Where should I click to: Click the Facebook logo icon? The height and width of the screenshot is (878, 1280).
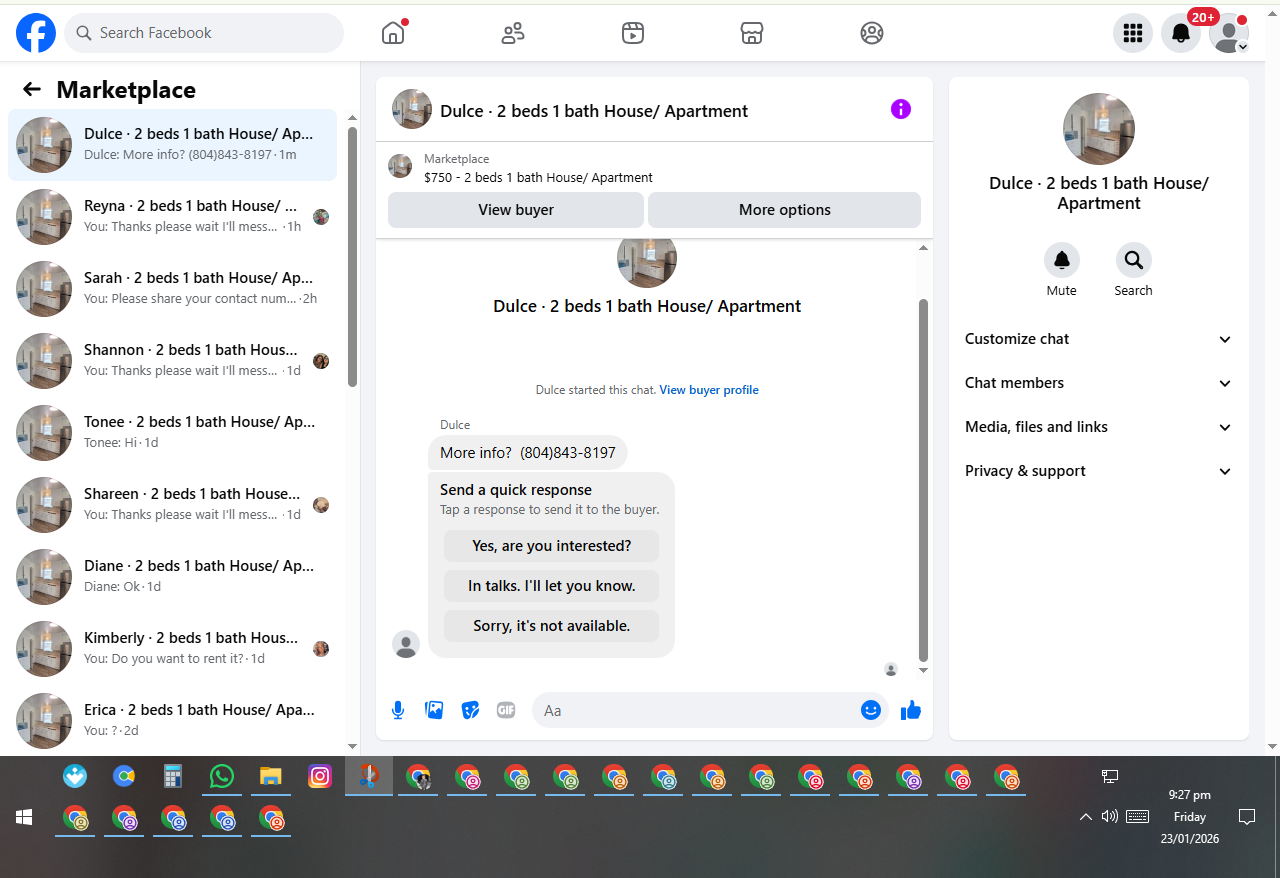click(x=36, y=33)
